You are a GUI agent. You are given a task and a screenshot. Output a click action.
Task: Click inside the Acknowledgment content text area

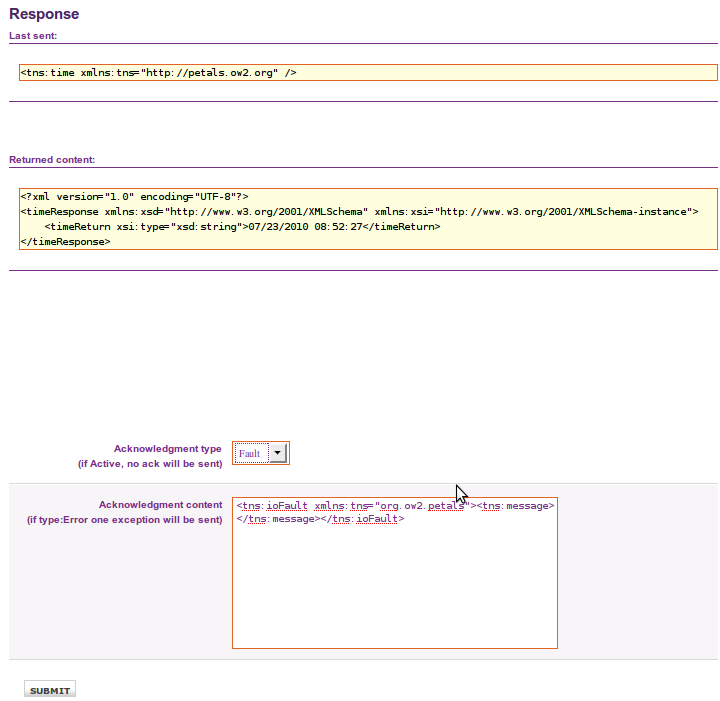point(394,590)
